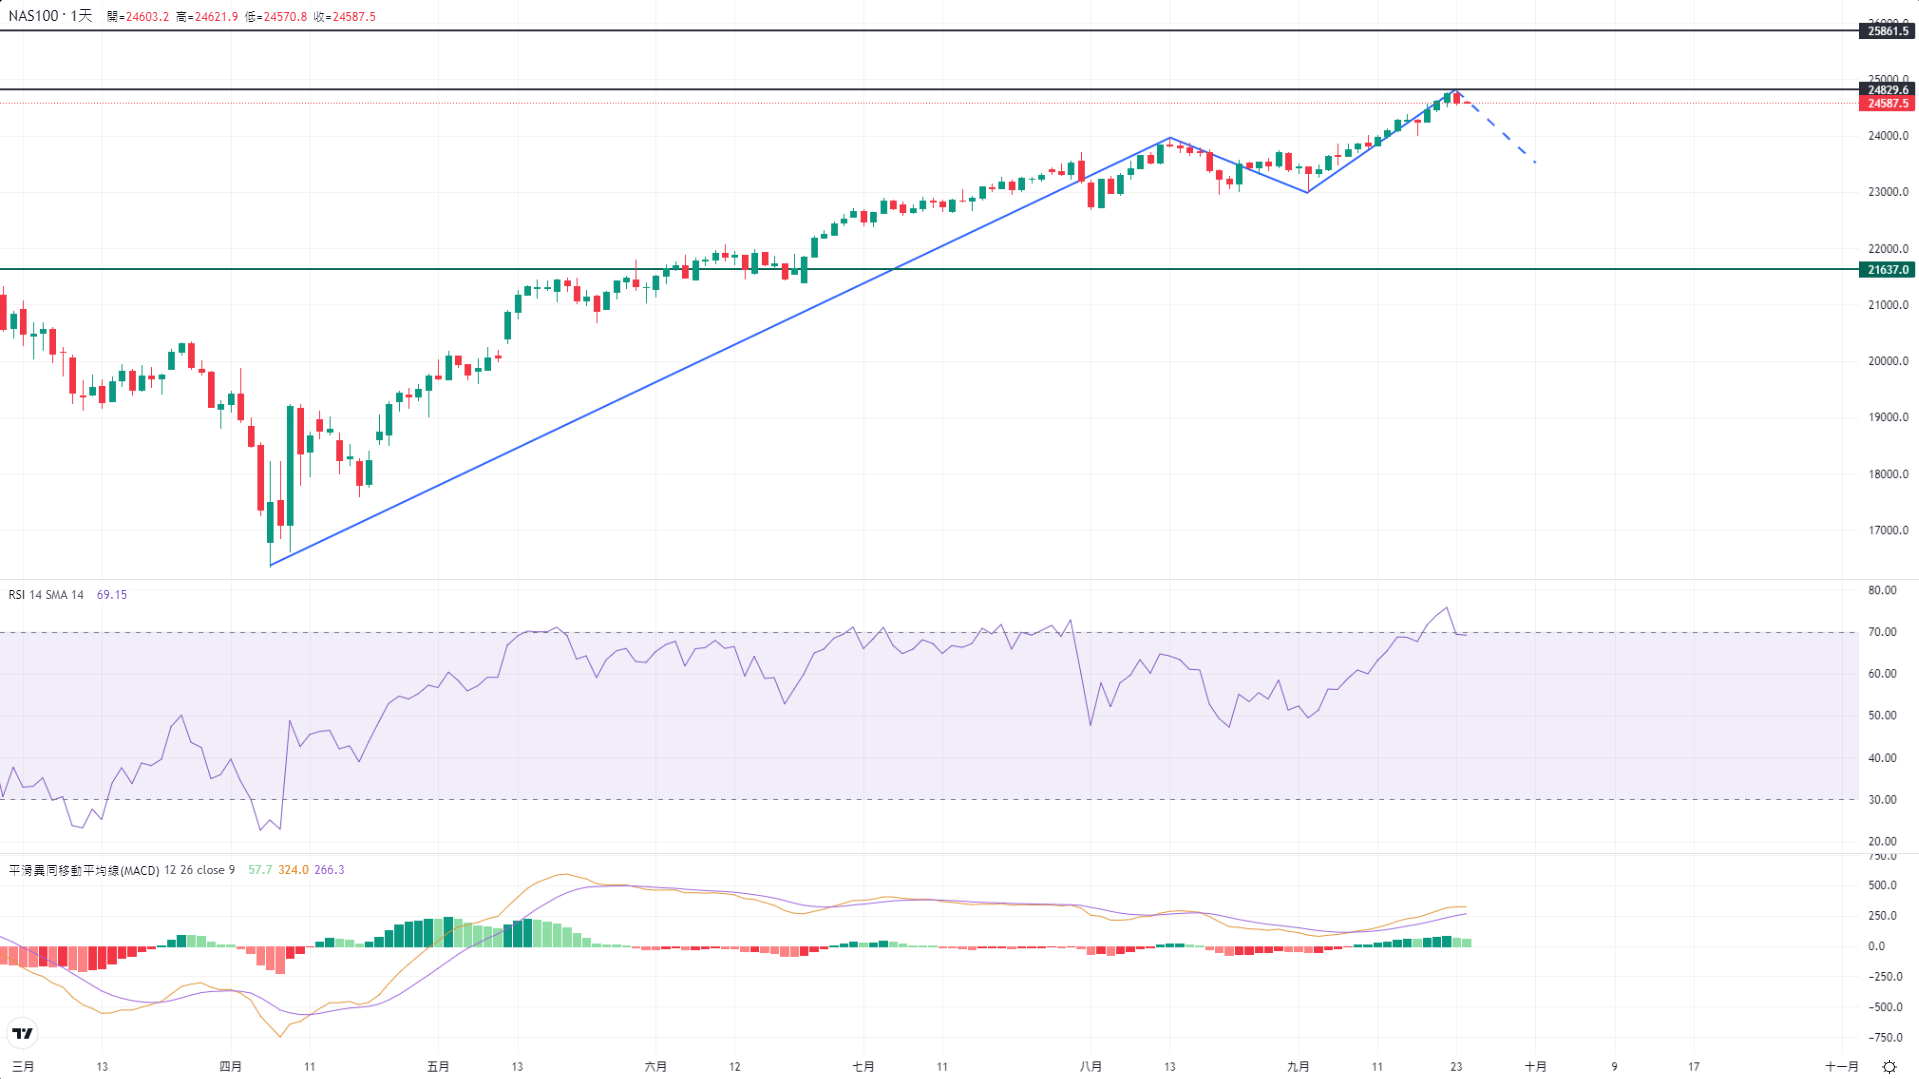Screen dimensions: 1919x1079
Task: Select the 七月 time axis label
Action: [863, 1067]
